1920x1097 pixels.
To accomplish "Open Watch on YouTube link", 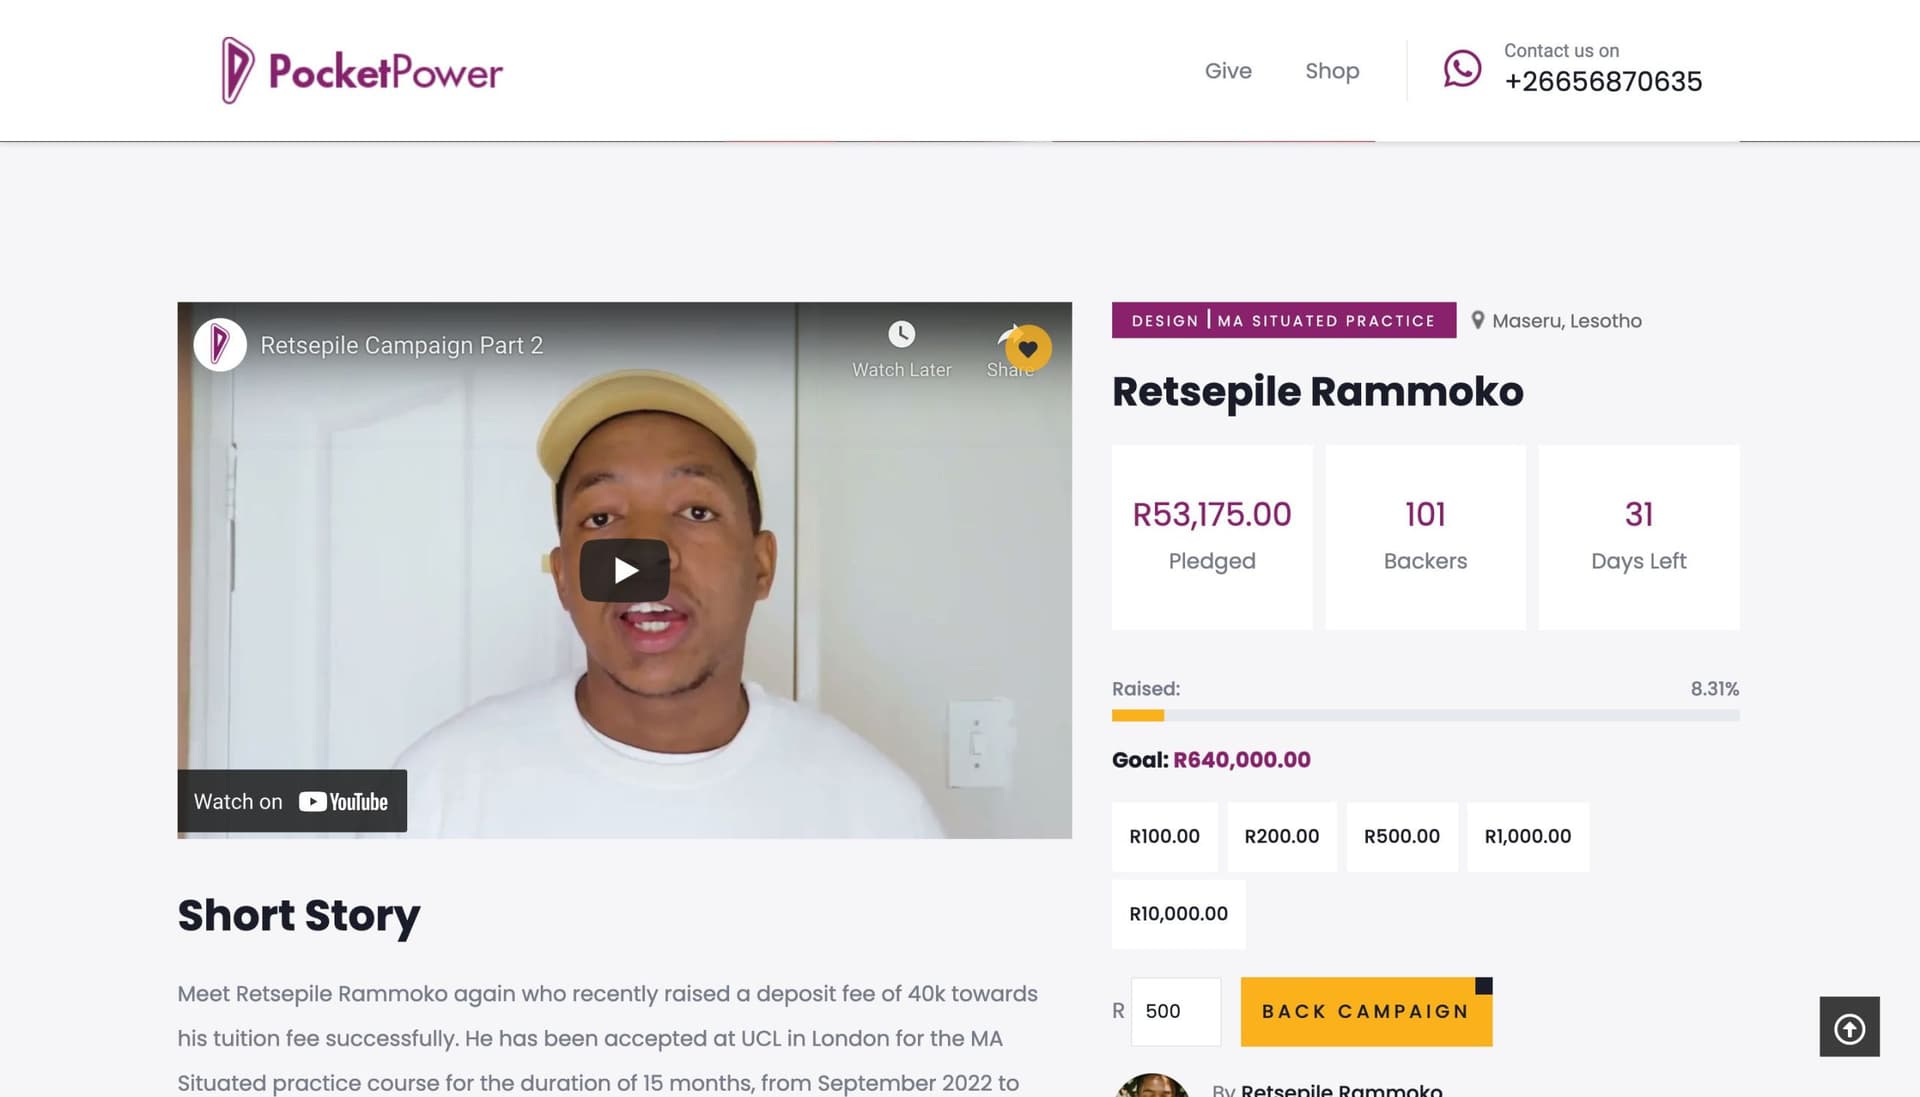I will point(292,801).
